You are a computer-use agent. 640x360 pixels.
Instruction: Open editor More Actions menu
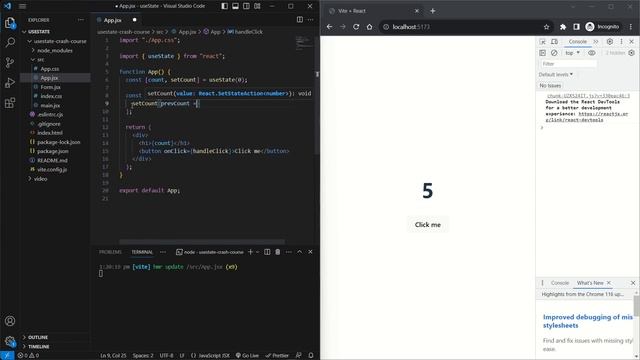pyautogui.click(x=311, y=20)
